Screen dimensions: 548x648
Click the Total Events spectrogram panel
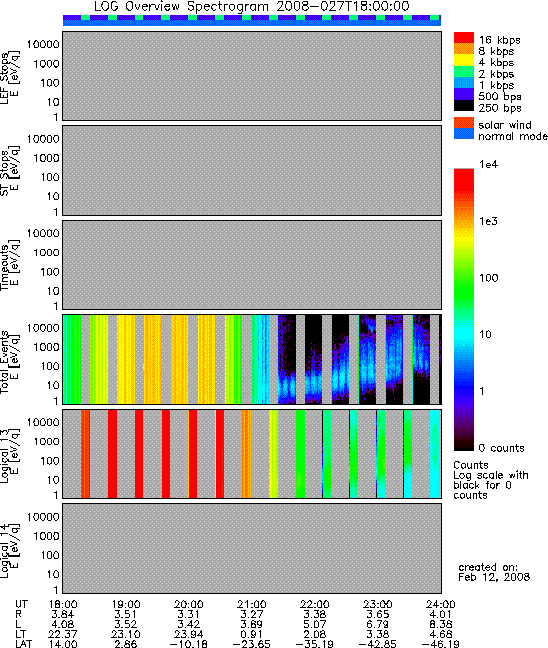(x=252, y=360)
